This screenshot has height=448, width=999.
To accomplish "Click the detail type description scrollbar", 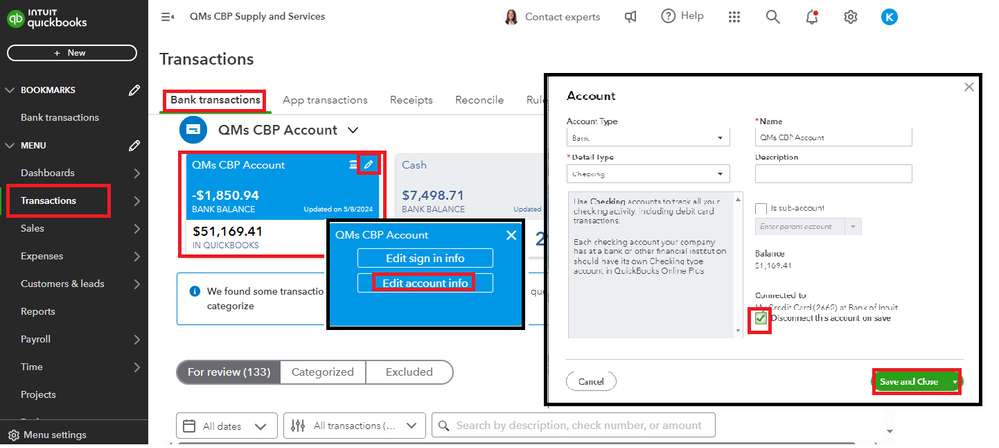I will click(x=738, y=264).
